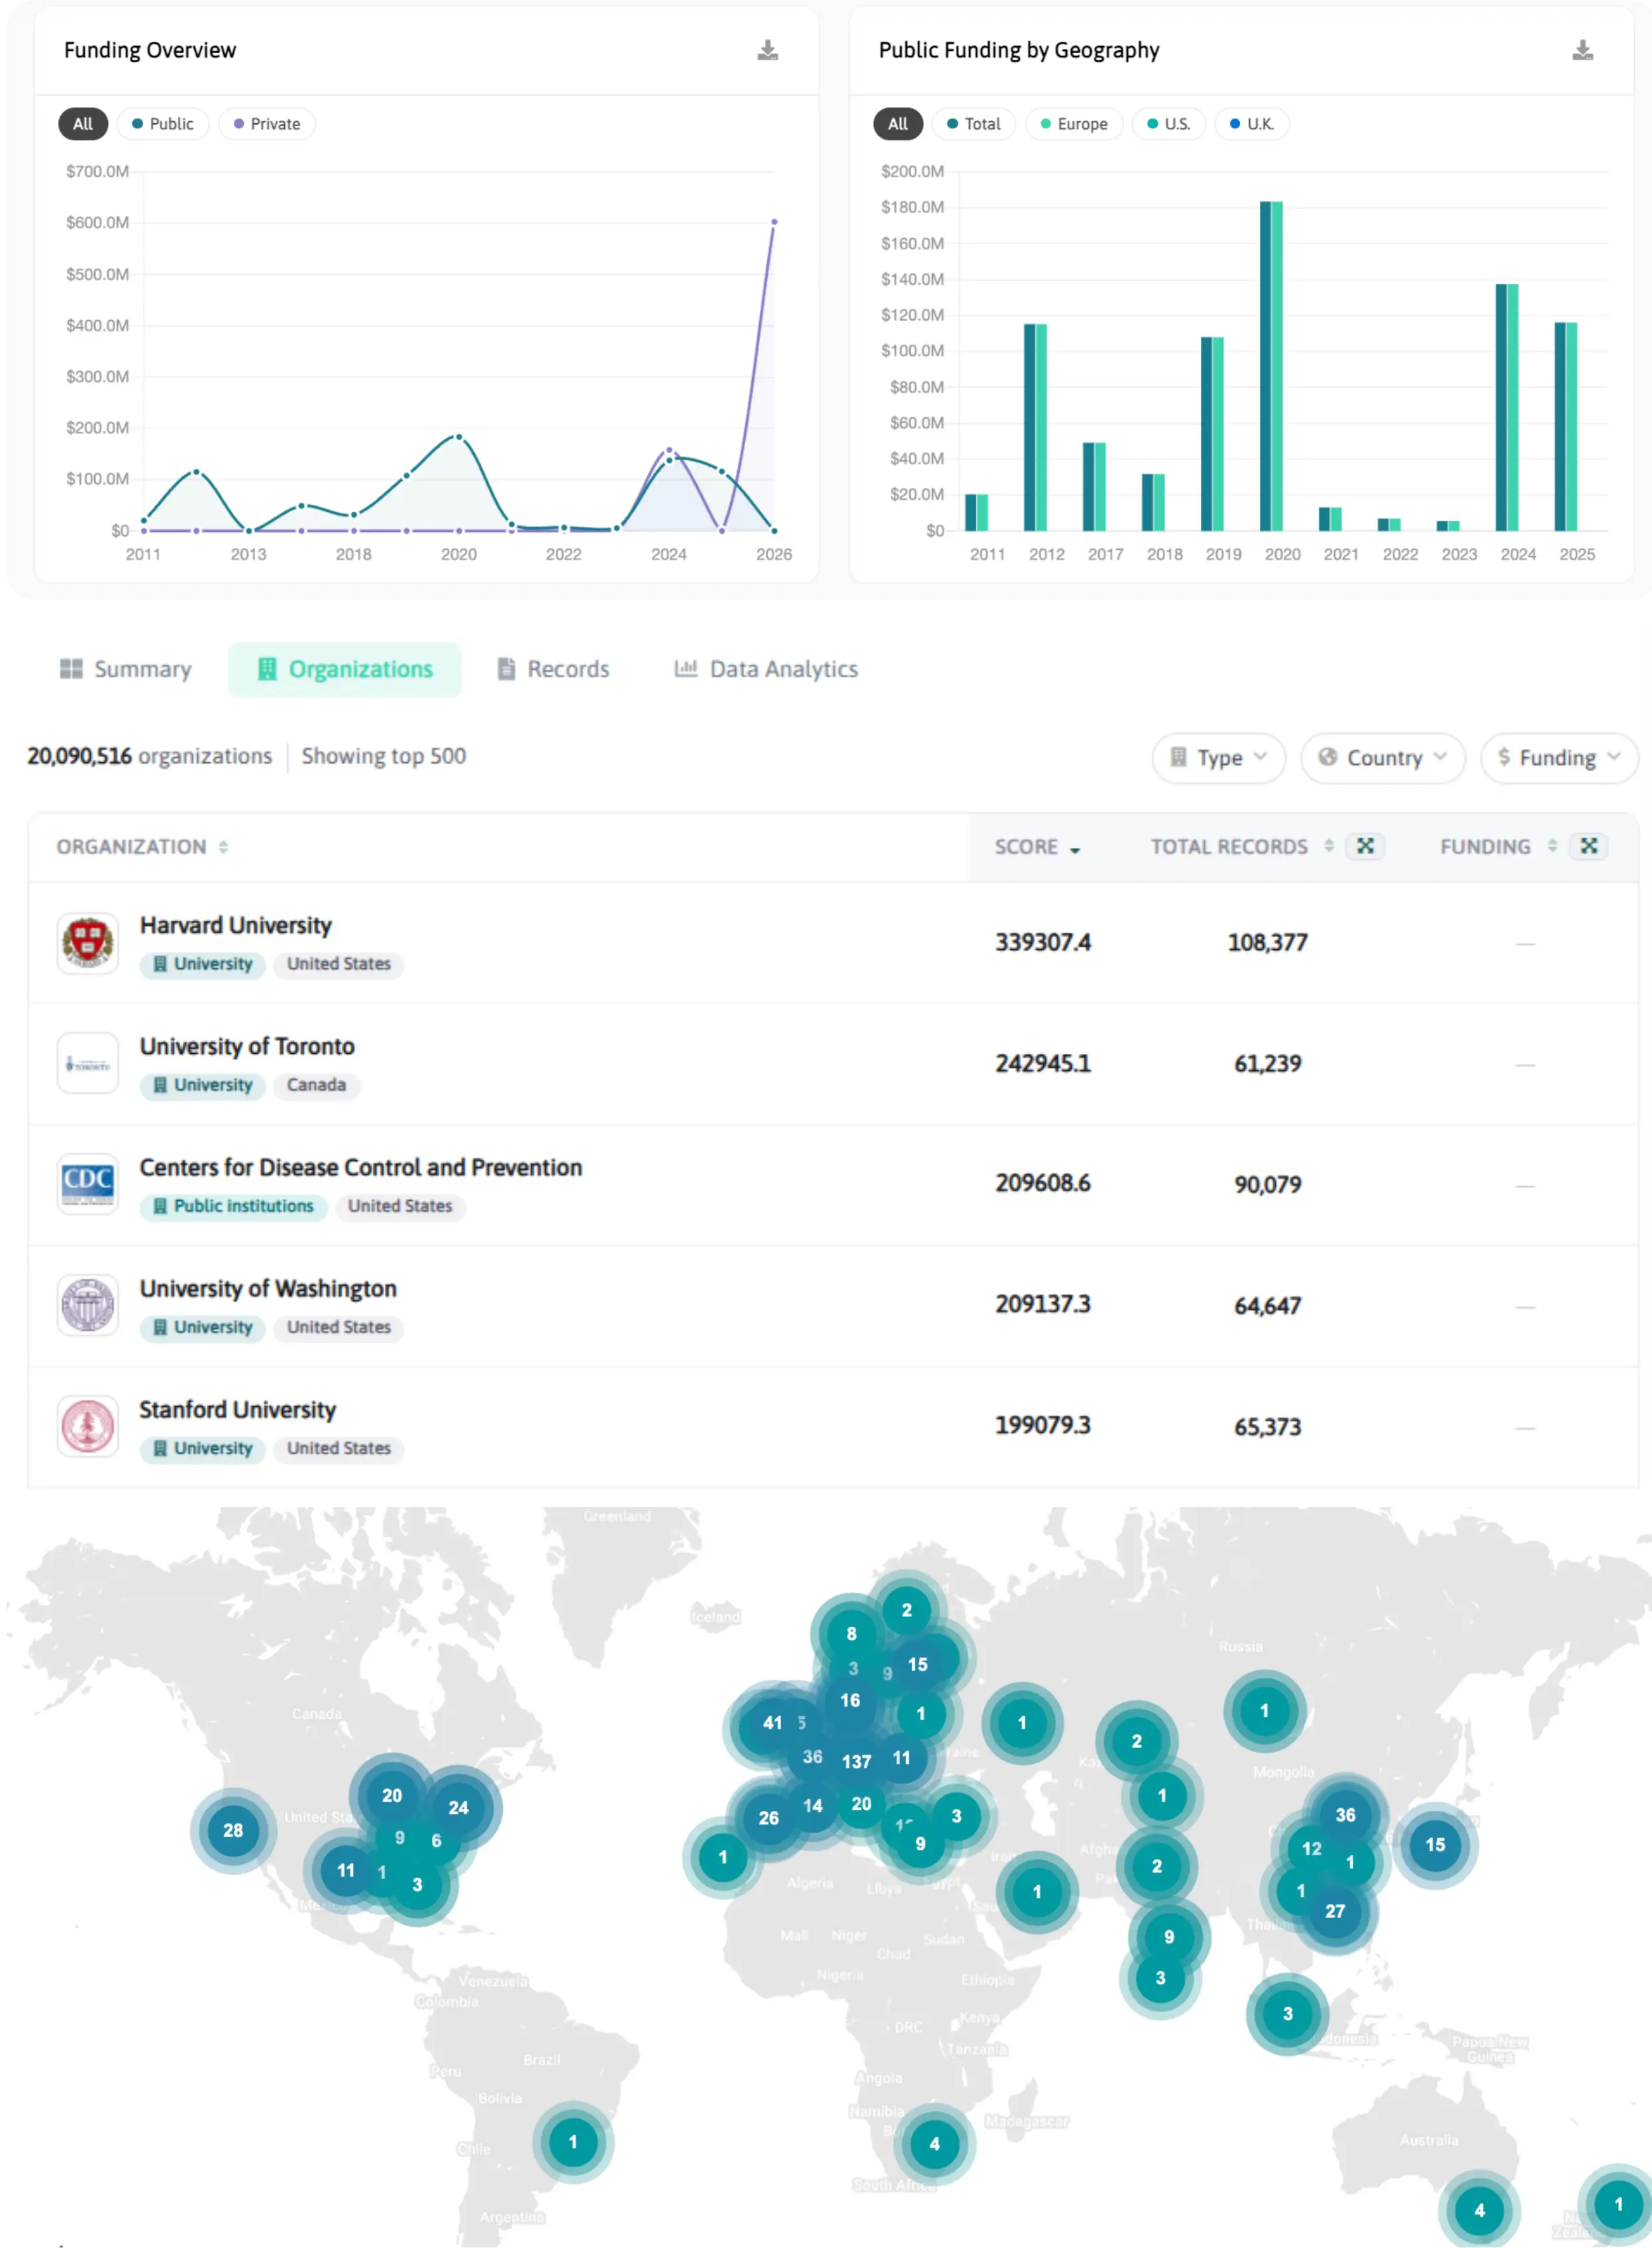Image resolution: width=1652 pixels, height=2248 pixels.
Task: Open Centers for Disease Control and Prevention
Action: 360,1168
